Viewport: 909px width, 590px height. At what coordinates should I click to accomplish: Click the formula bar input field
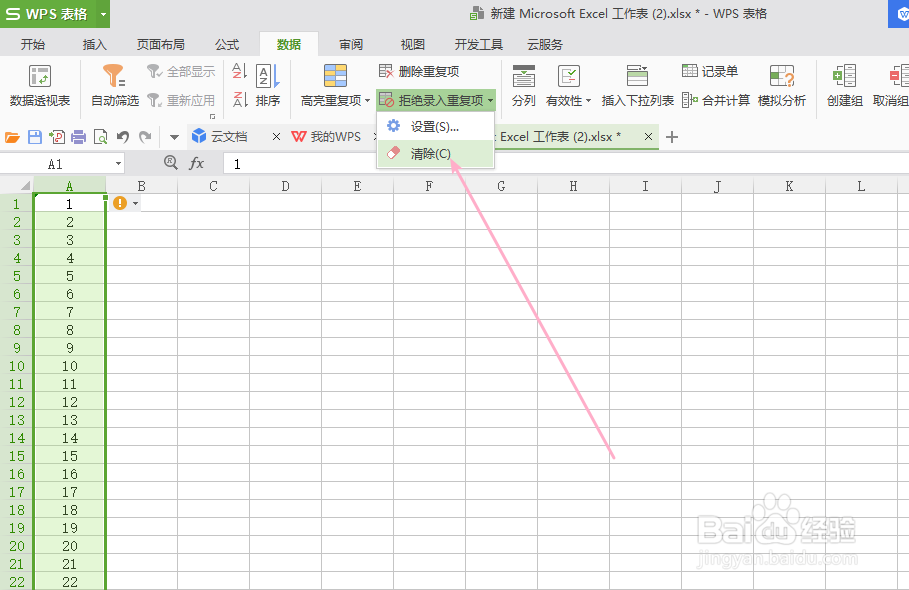pyautogui.click(x=565, y=164)
